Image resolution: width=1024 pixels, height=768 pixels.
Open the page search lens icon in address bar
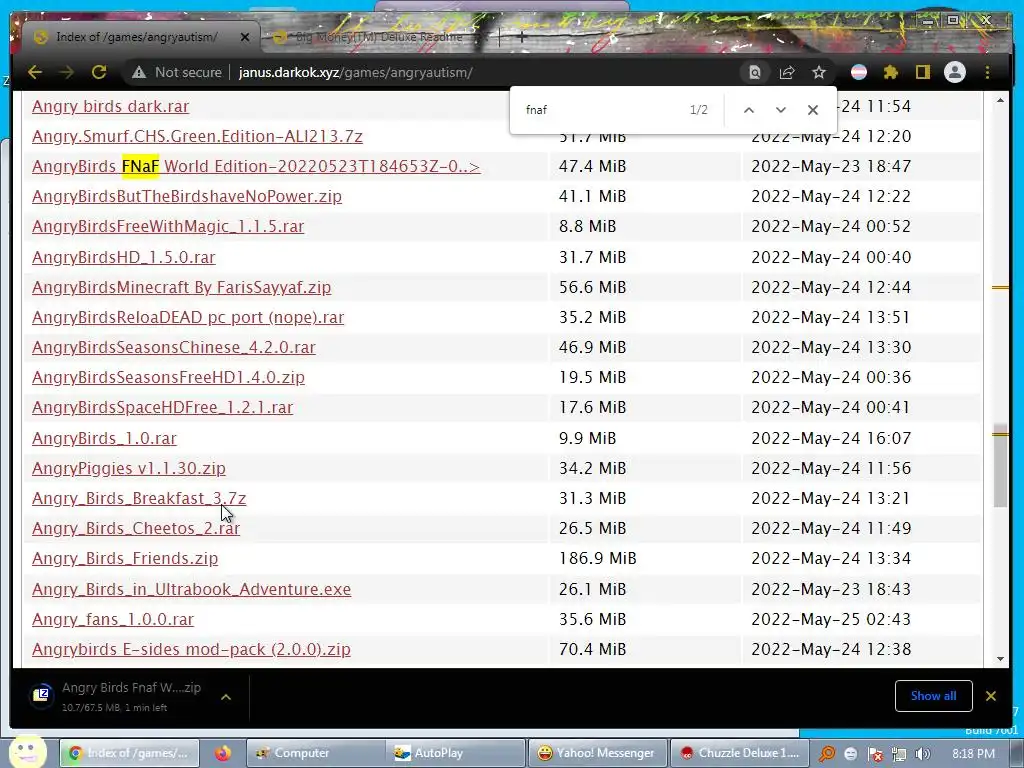(x=754, y=72)
